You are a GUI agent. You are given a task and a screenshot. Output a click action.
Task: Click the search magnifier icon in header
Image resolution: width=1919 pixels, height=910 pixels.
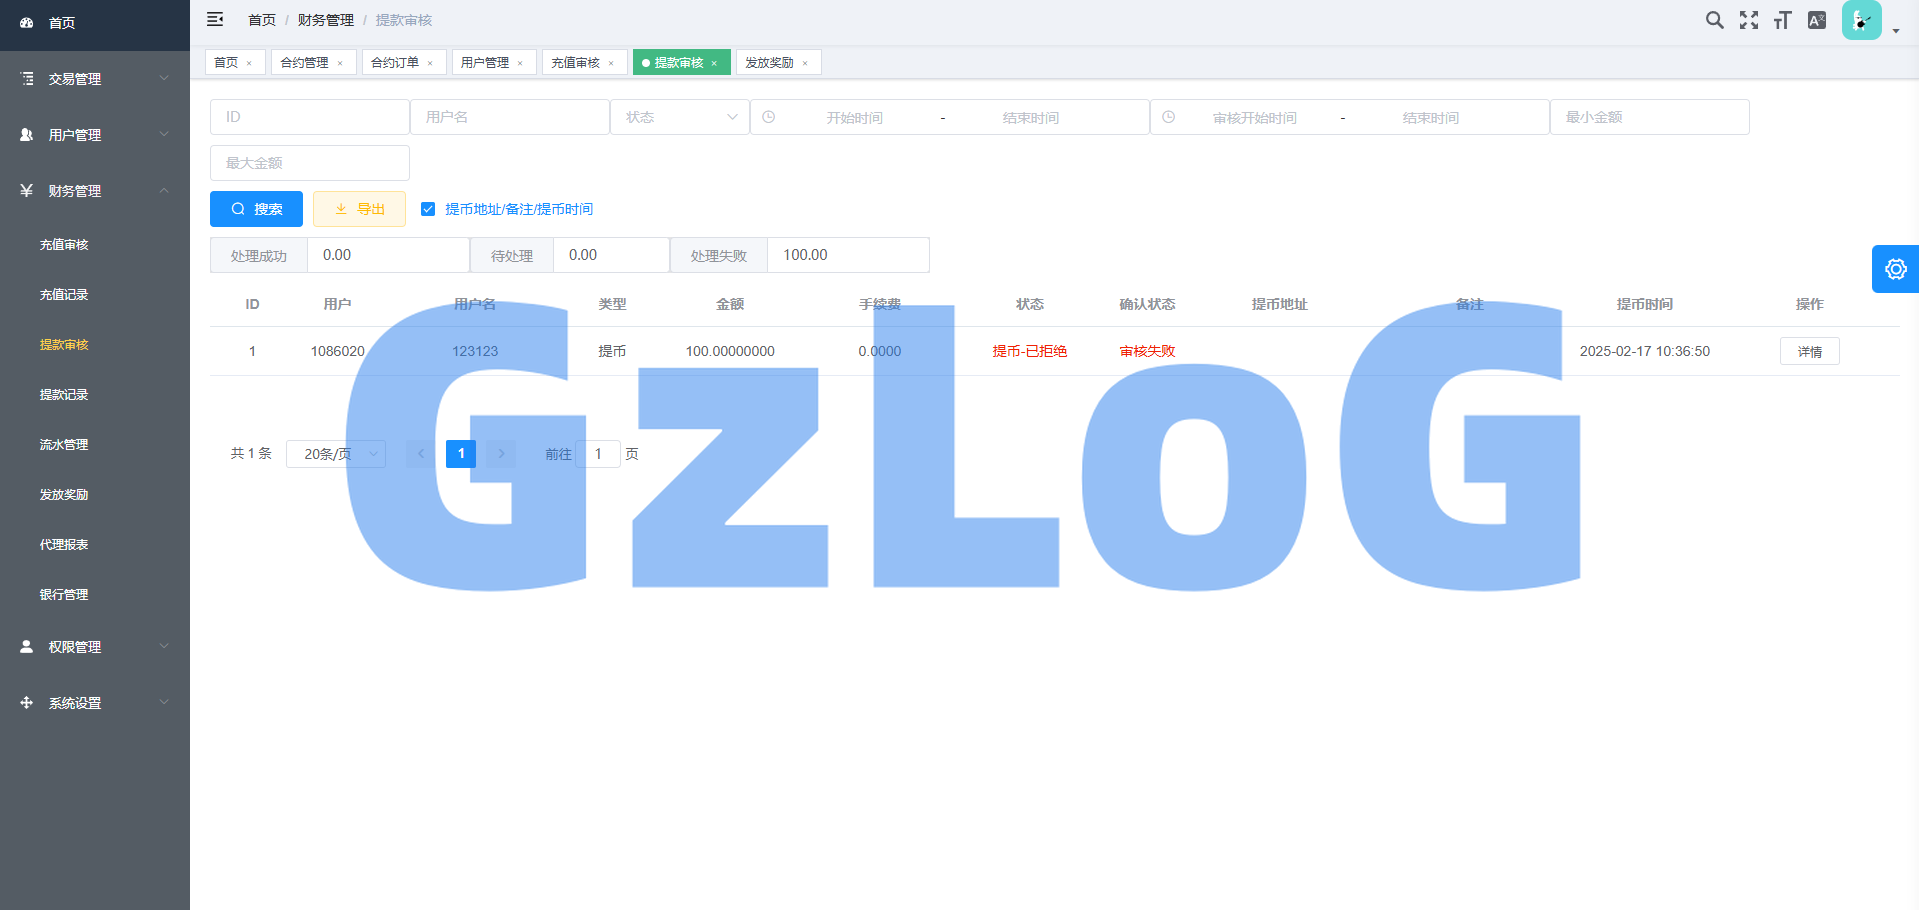pos(1714,20)
